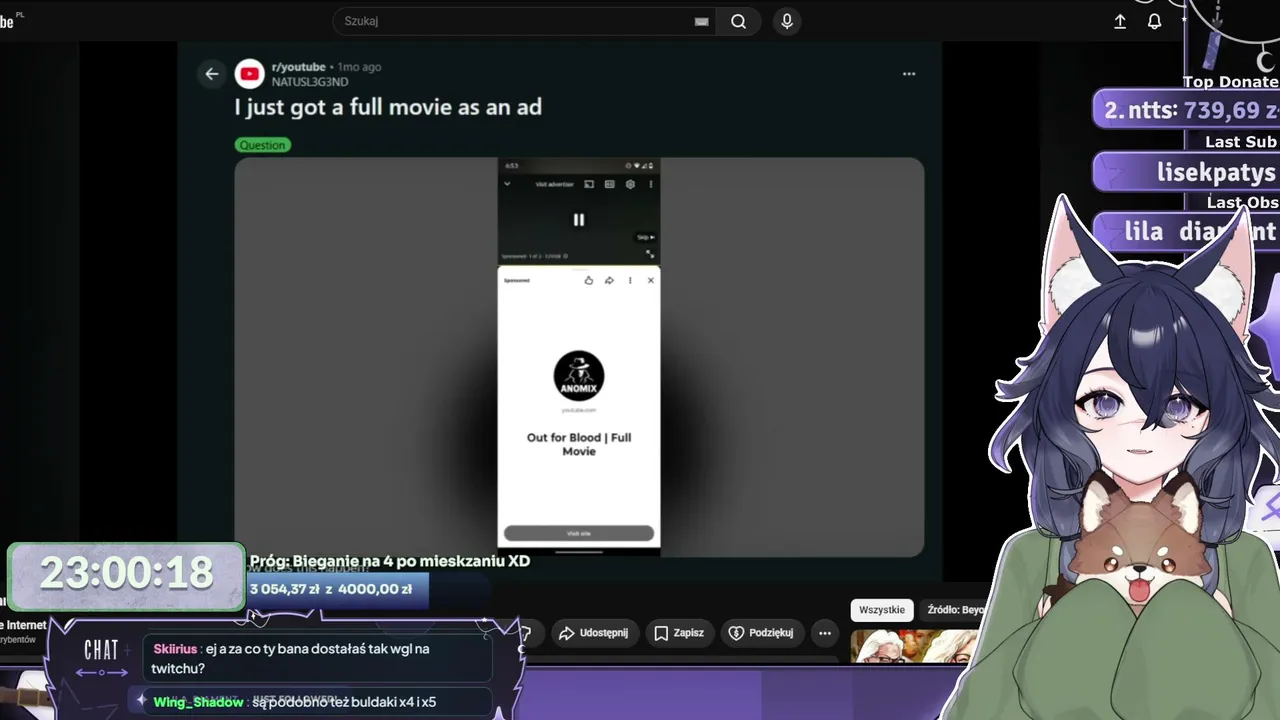The height and width of the screenshot is (720, 1280).
Task: Activate voice search microphone
Action: [x=787, y=21]
